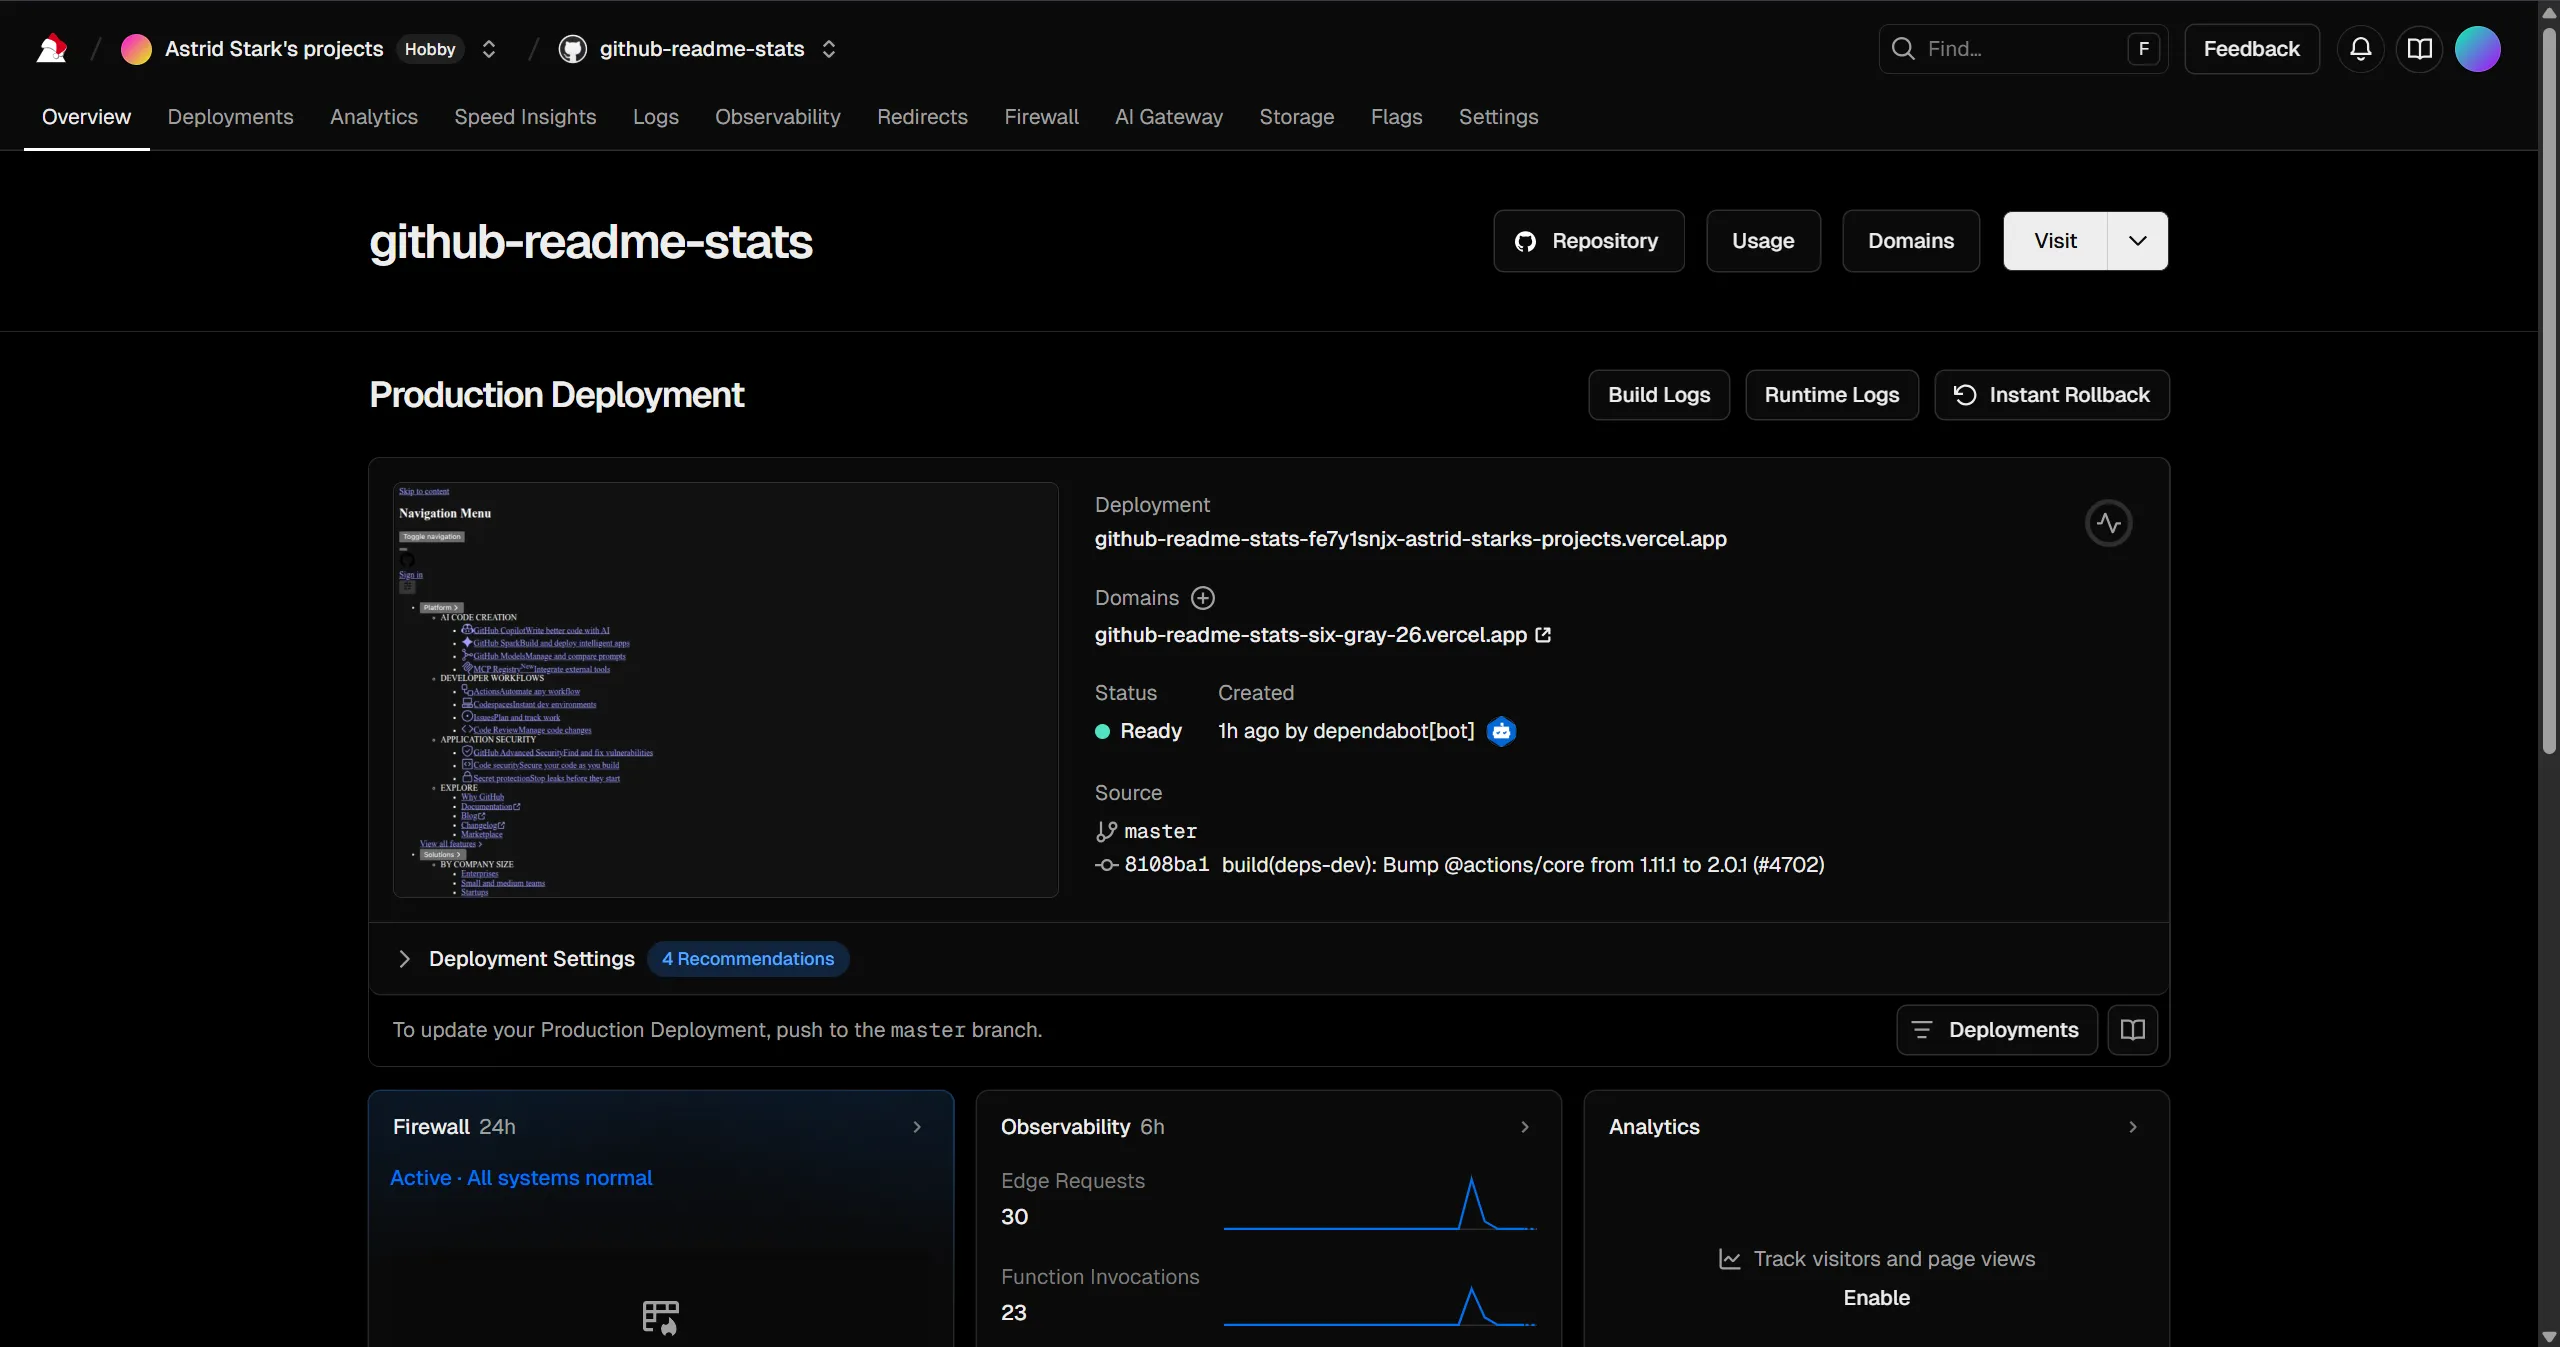Click the GitHub icon in the breadcrumb
This screenshot has height=1347, width=2560.
coord(572,48)
